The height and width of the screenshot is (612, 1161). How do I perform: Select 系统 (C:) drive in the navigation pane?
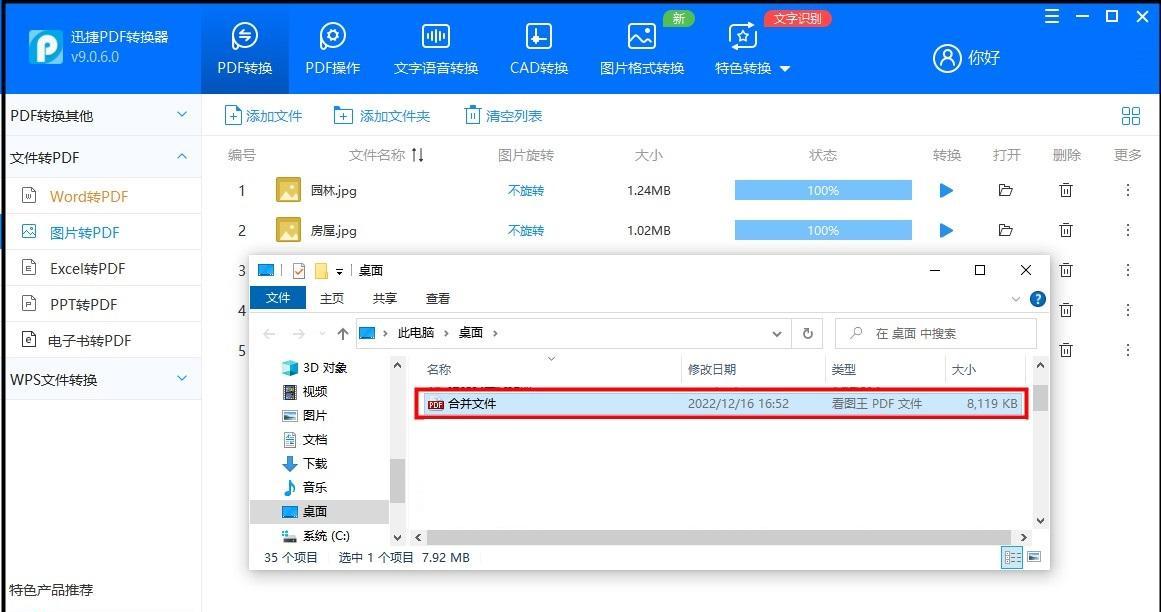pyautogui.click(x=316, y=535)
